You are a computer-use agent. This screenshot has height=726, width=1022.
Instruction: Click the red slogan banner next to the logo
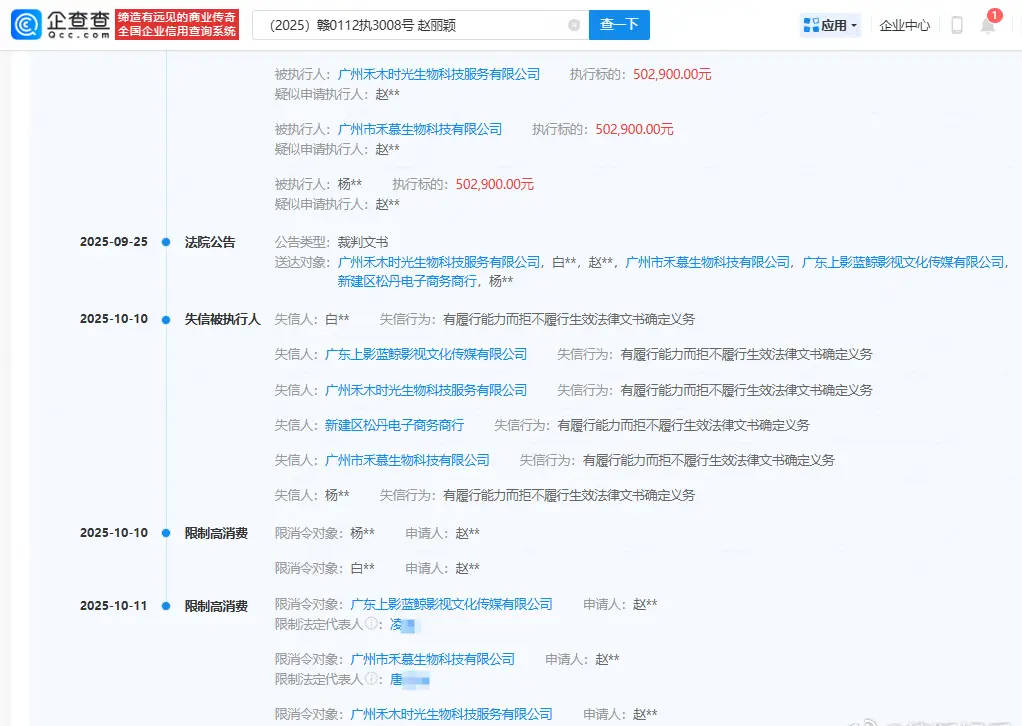pos(178,25)
